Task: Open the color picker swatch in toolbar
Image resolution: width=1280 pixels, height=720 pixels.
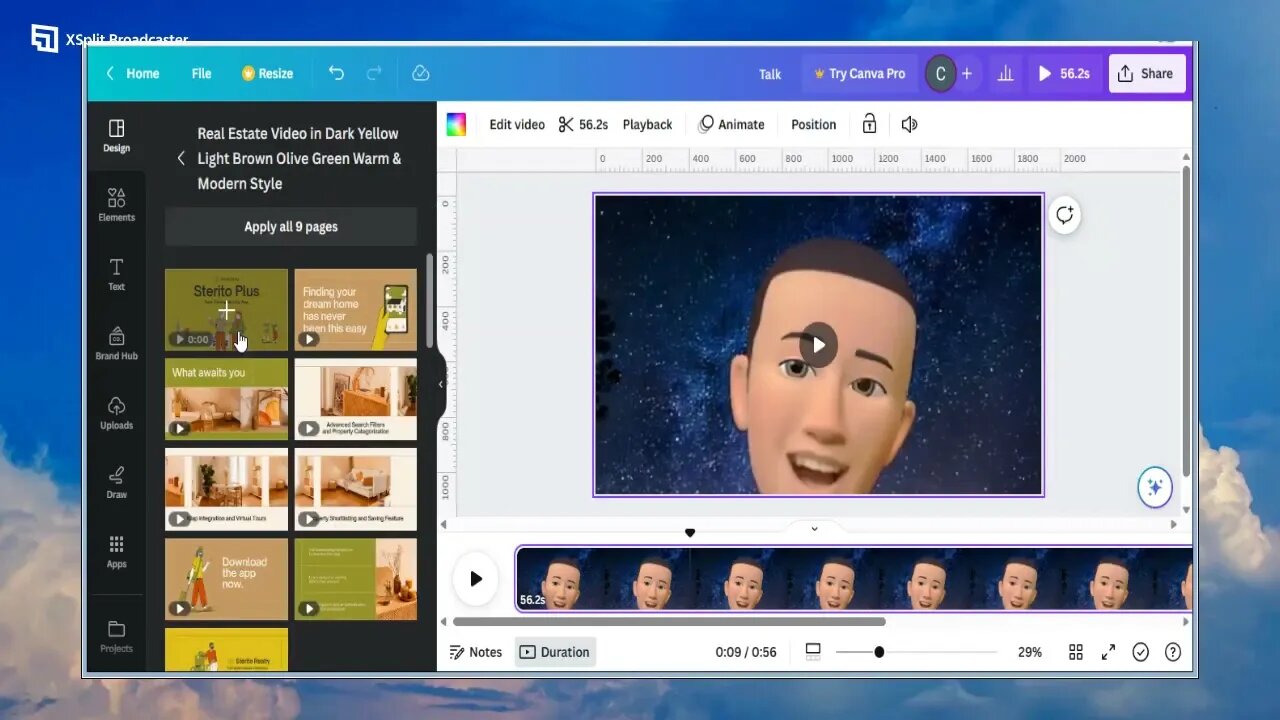Action: point(456,124)
